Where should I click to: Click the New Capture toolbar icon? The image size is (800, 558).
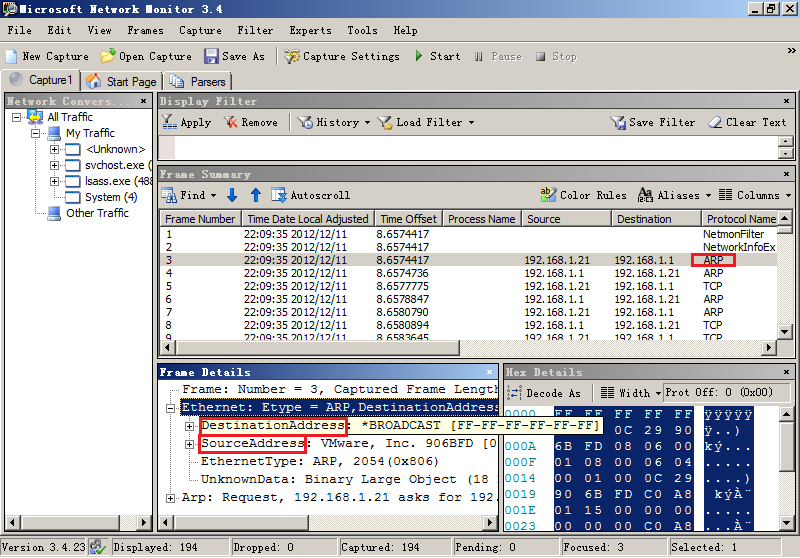[x=11, y=56]
